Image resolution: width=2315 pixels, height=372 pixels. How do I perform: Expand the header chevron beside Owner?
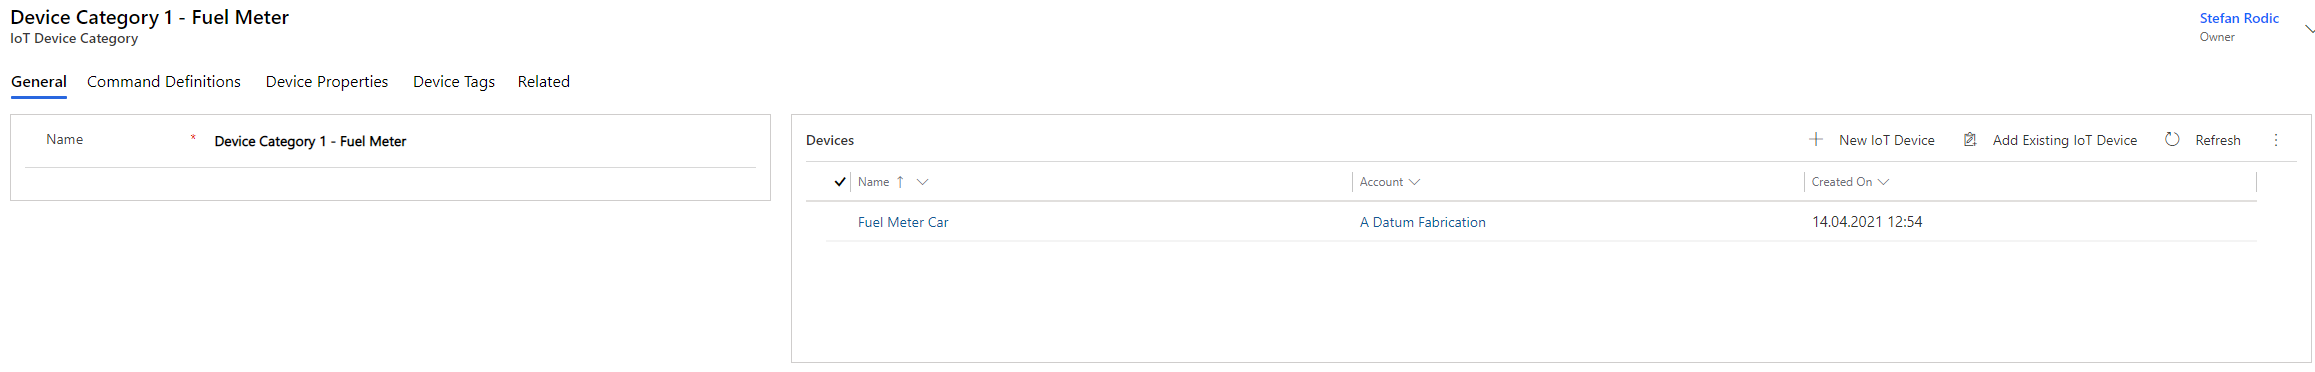tap(2309, 28)
